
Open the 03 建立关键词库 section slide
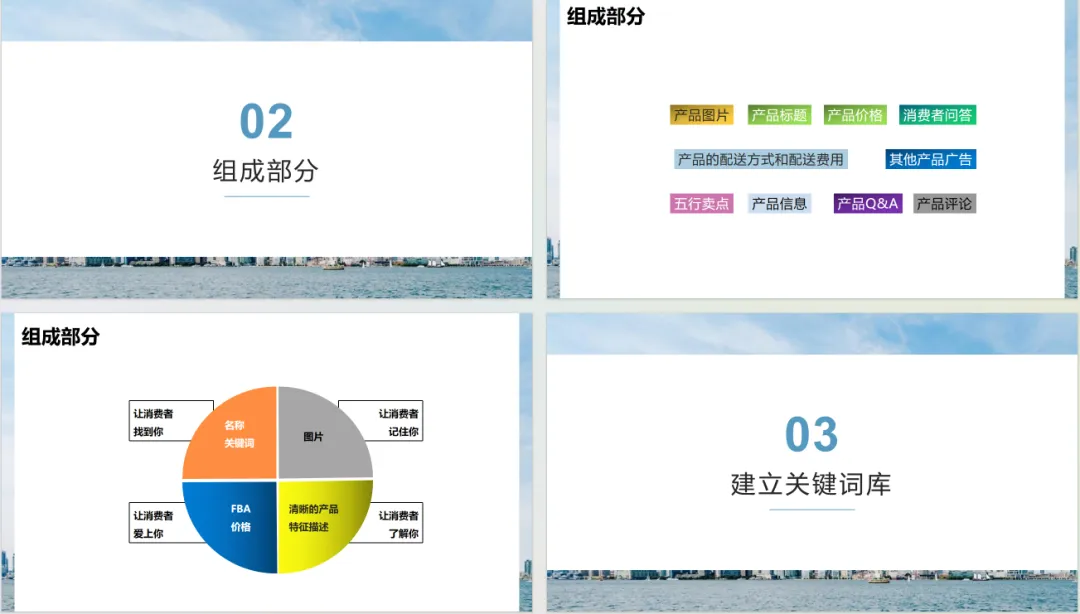(x=811, y=463)
